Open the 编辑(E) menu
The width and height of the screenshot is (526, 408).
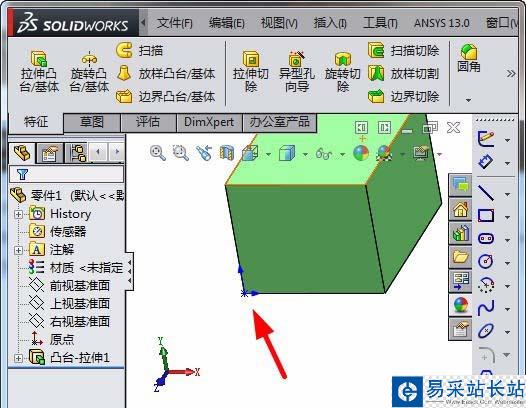pyautogui.click(x=226, y=23)
